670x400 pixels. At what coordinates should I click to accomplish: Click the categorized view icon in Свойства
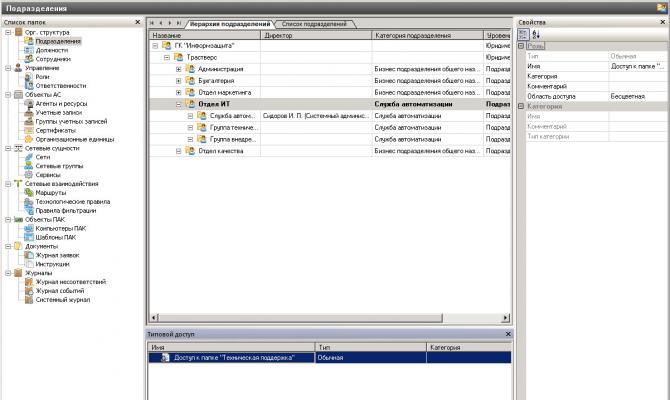tap(523, 35)
